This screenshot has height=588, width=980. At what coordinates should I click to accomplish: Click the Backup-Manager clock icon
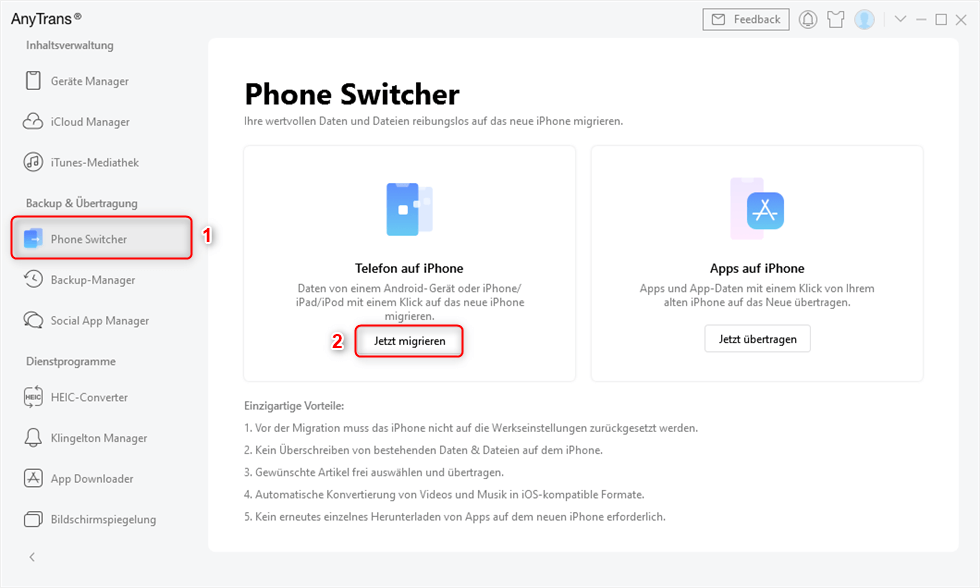pos(33,280)
